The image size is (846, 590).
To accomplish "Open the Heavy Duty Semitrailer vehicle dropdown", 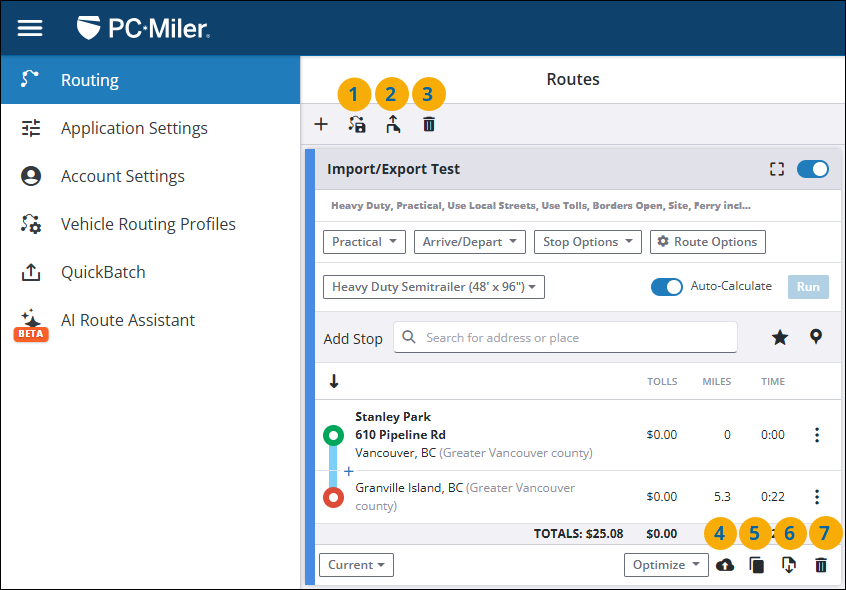I will pyautogui.click(x=434, y=287).
